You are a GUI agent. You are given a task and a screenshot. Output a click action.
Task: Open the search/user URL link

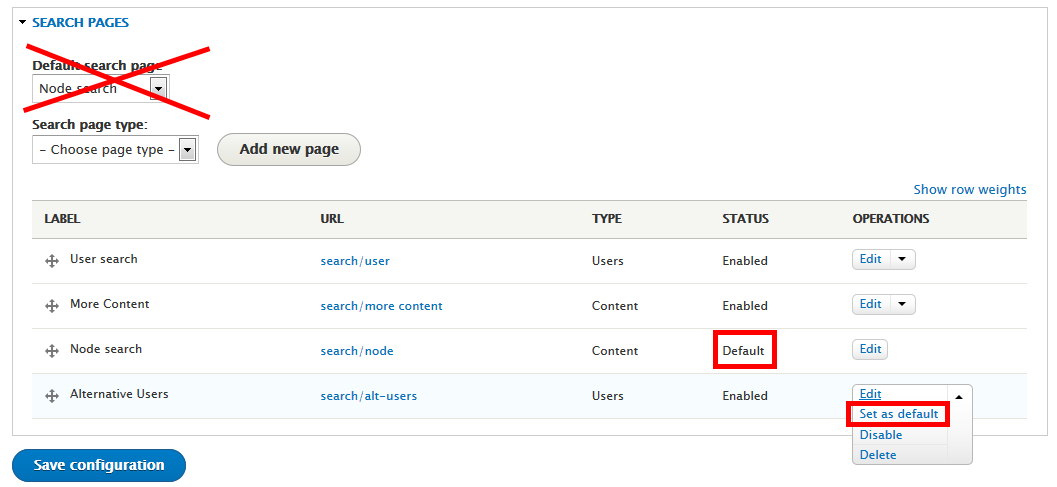(355, 261)
